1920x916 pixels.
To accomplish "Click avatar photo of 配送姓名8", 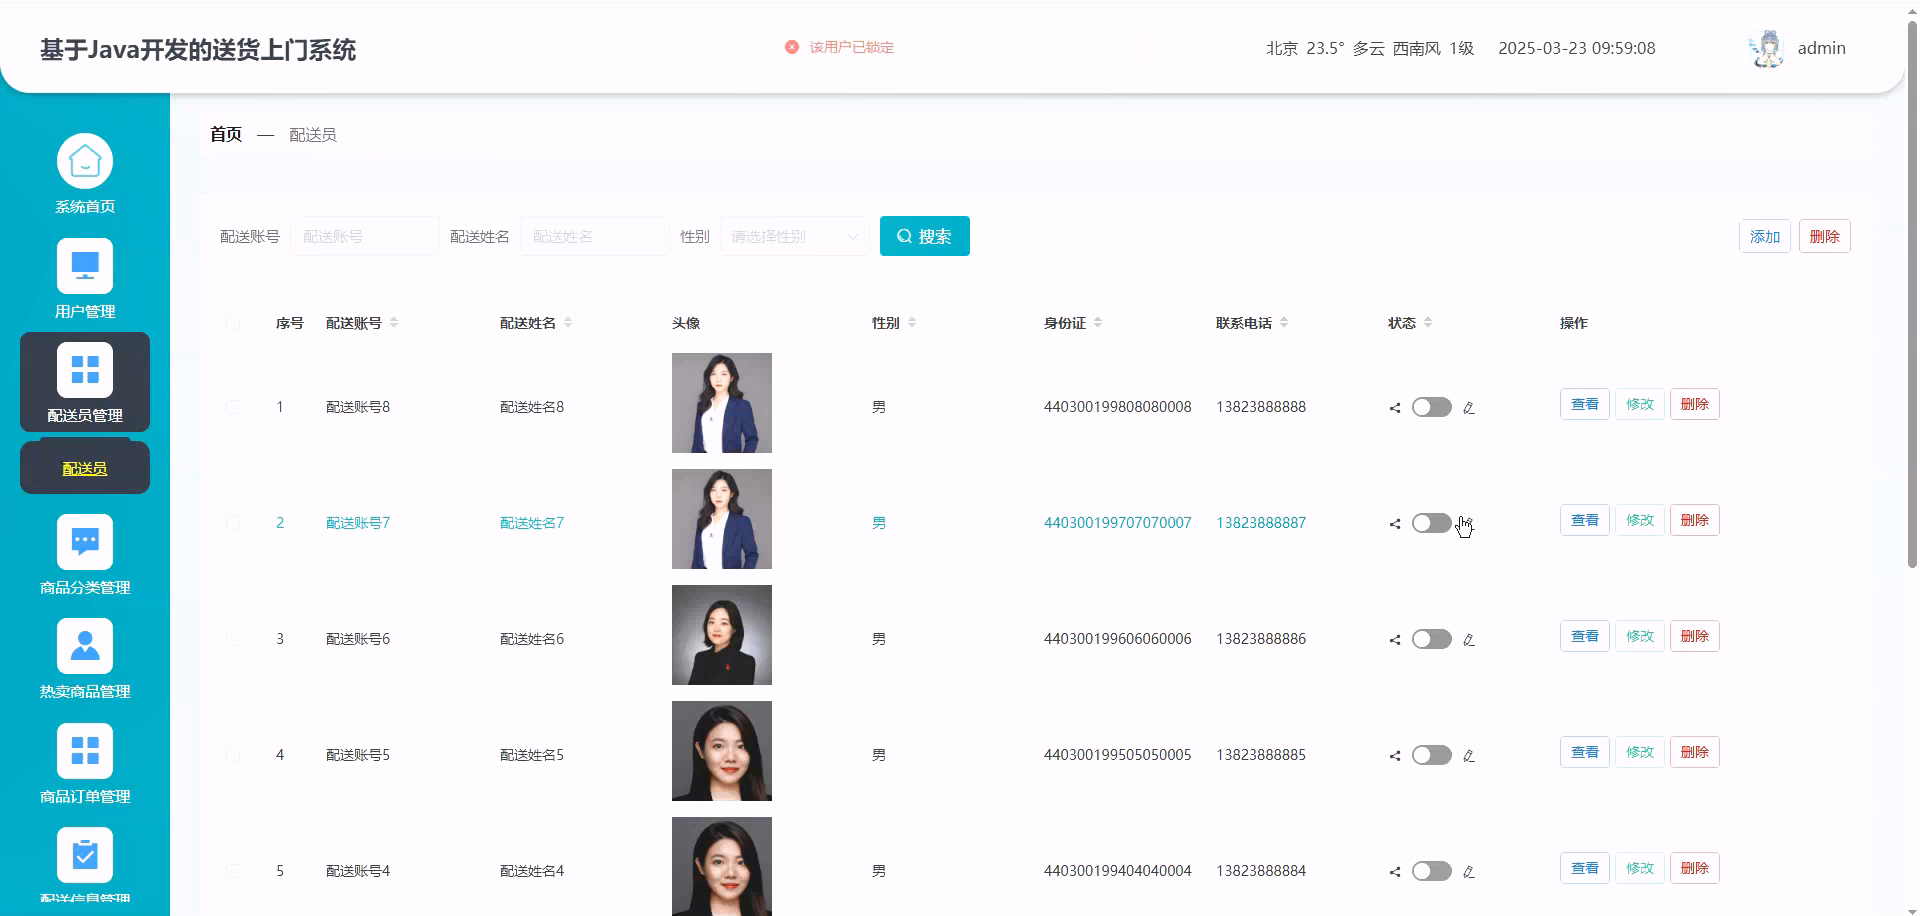I will 722,403.
